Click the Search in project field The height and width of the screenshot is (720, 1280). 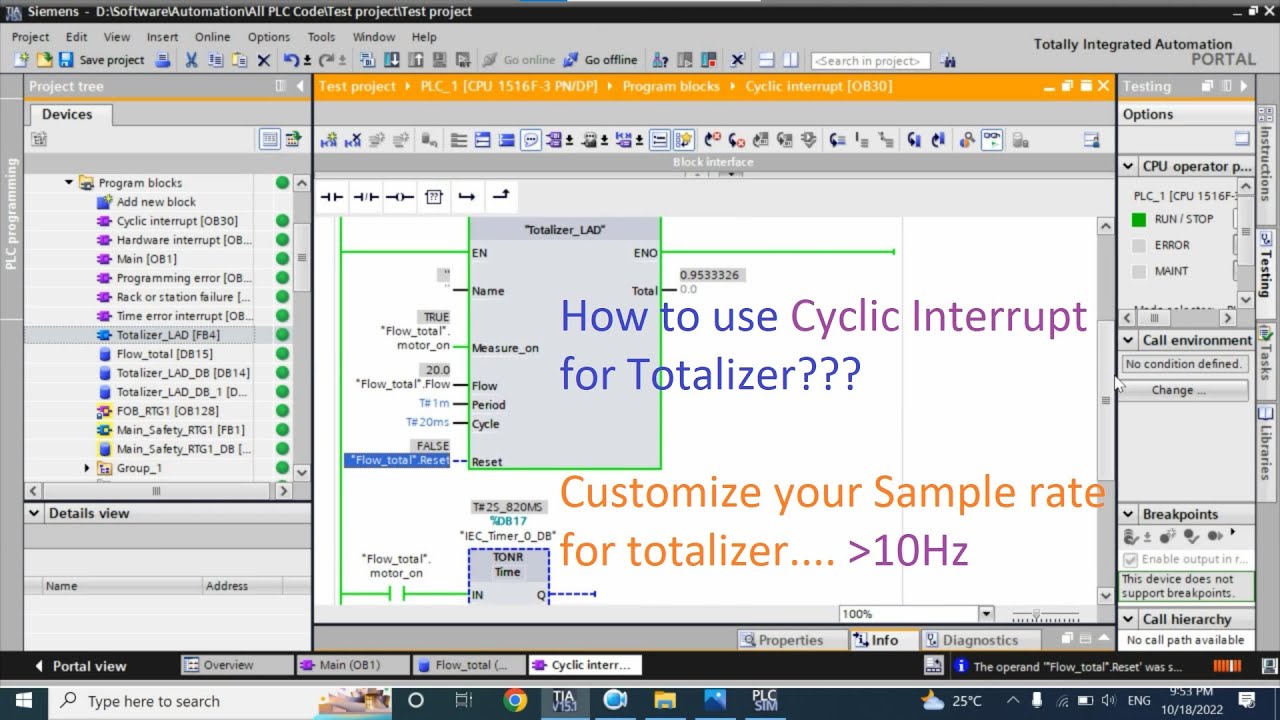click(871, 60)
